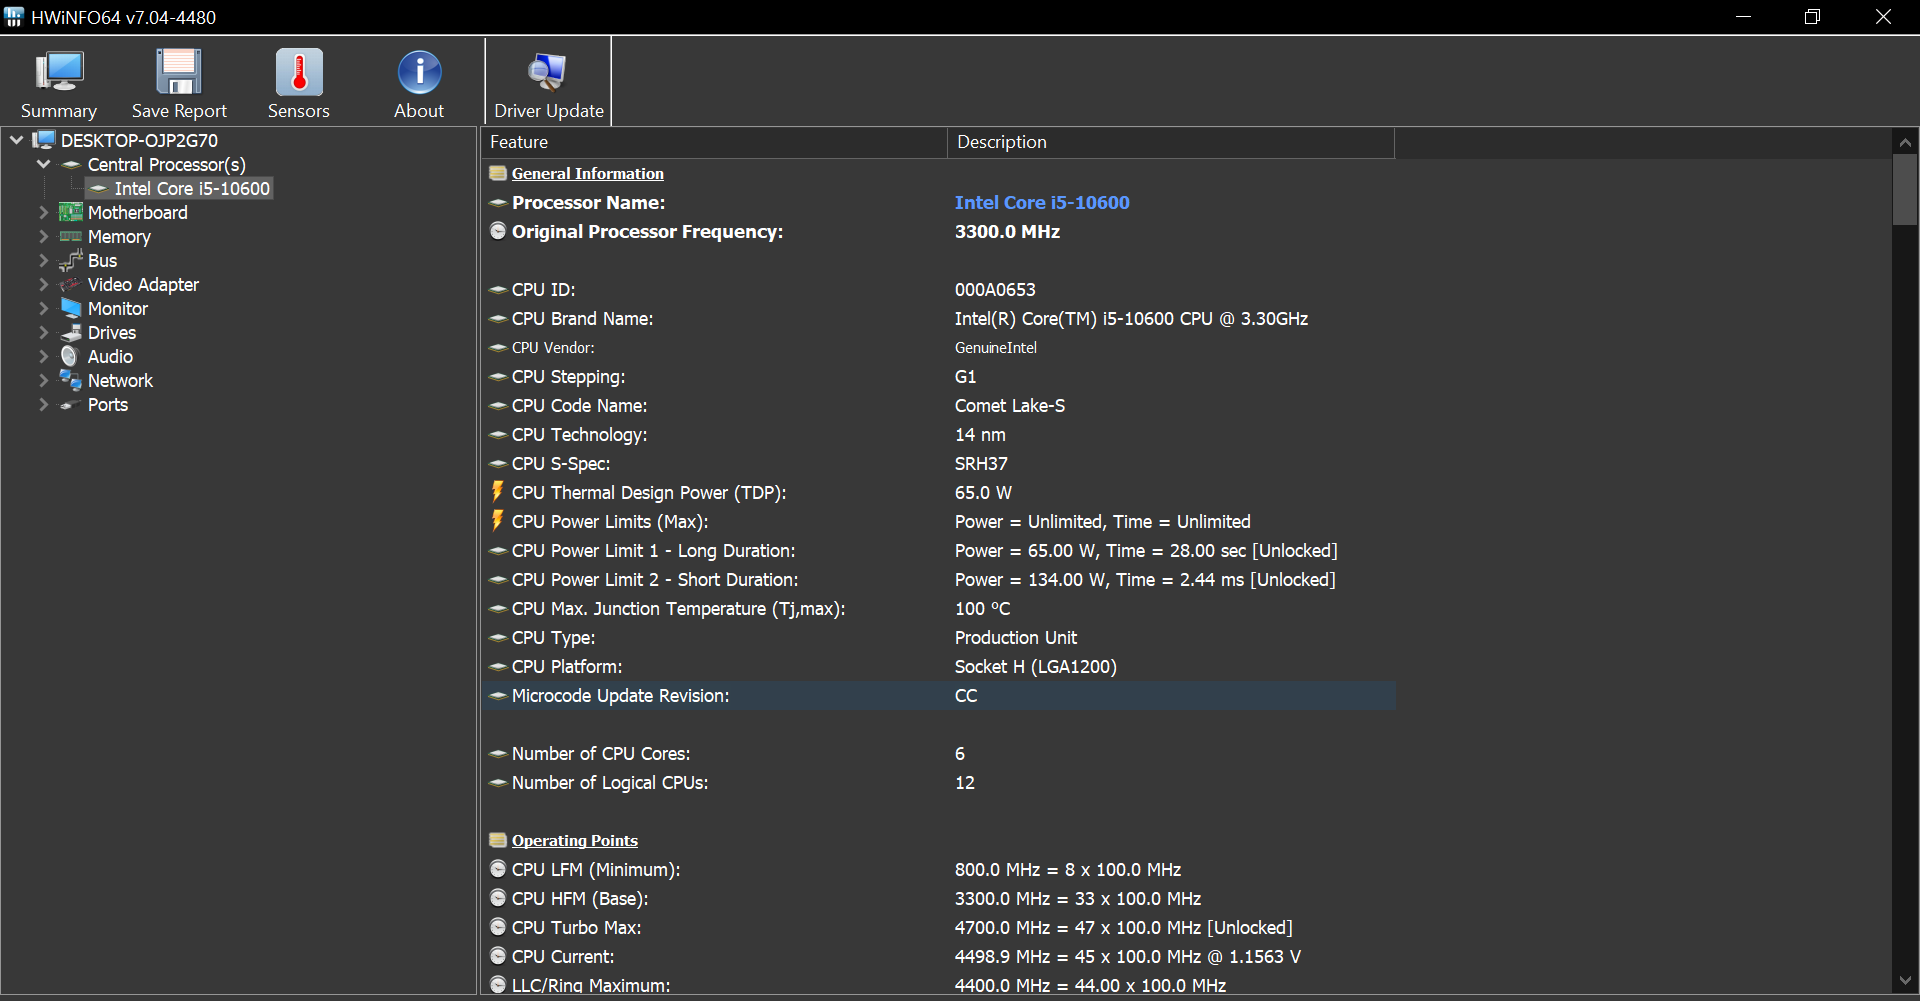Click the Video Adapter icon
1920x1001 pixels.
point(70,284)
